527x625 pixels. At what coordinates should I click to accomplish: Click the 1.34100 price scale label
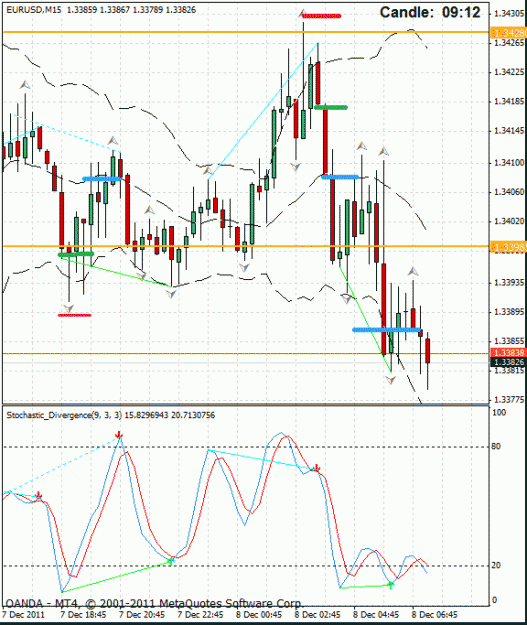(509, 163)
